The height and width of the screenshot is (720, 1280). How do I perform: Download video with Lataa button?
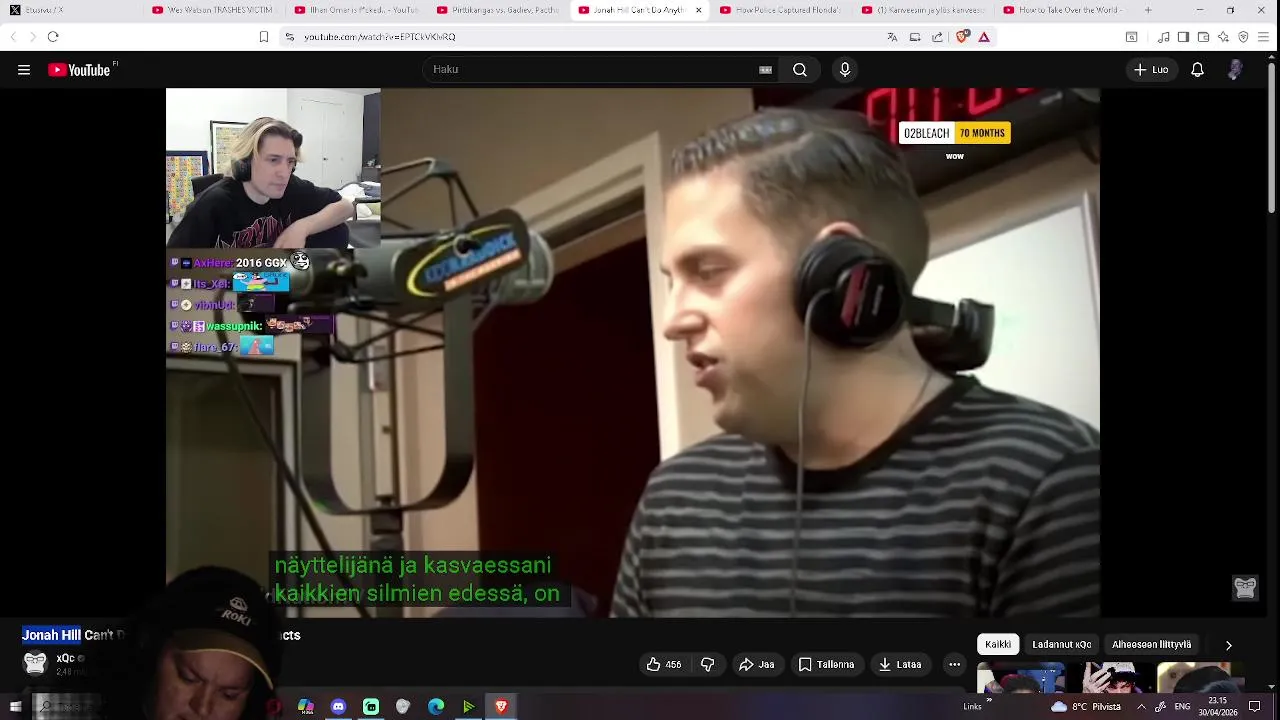[900, 664]
